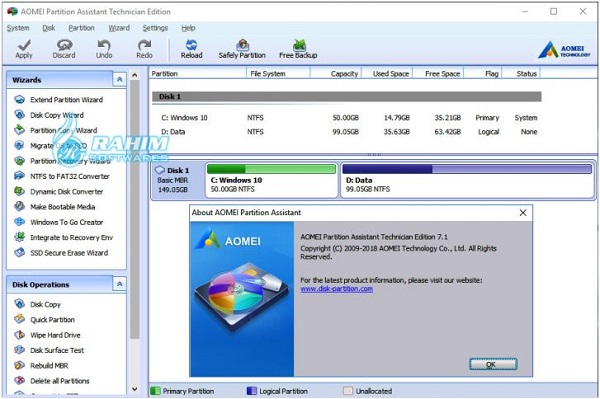
Task: Open the Wizard menu
Action: [x=119, y=28]
